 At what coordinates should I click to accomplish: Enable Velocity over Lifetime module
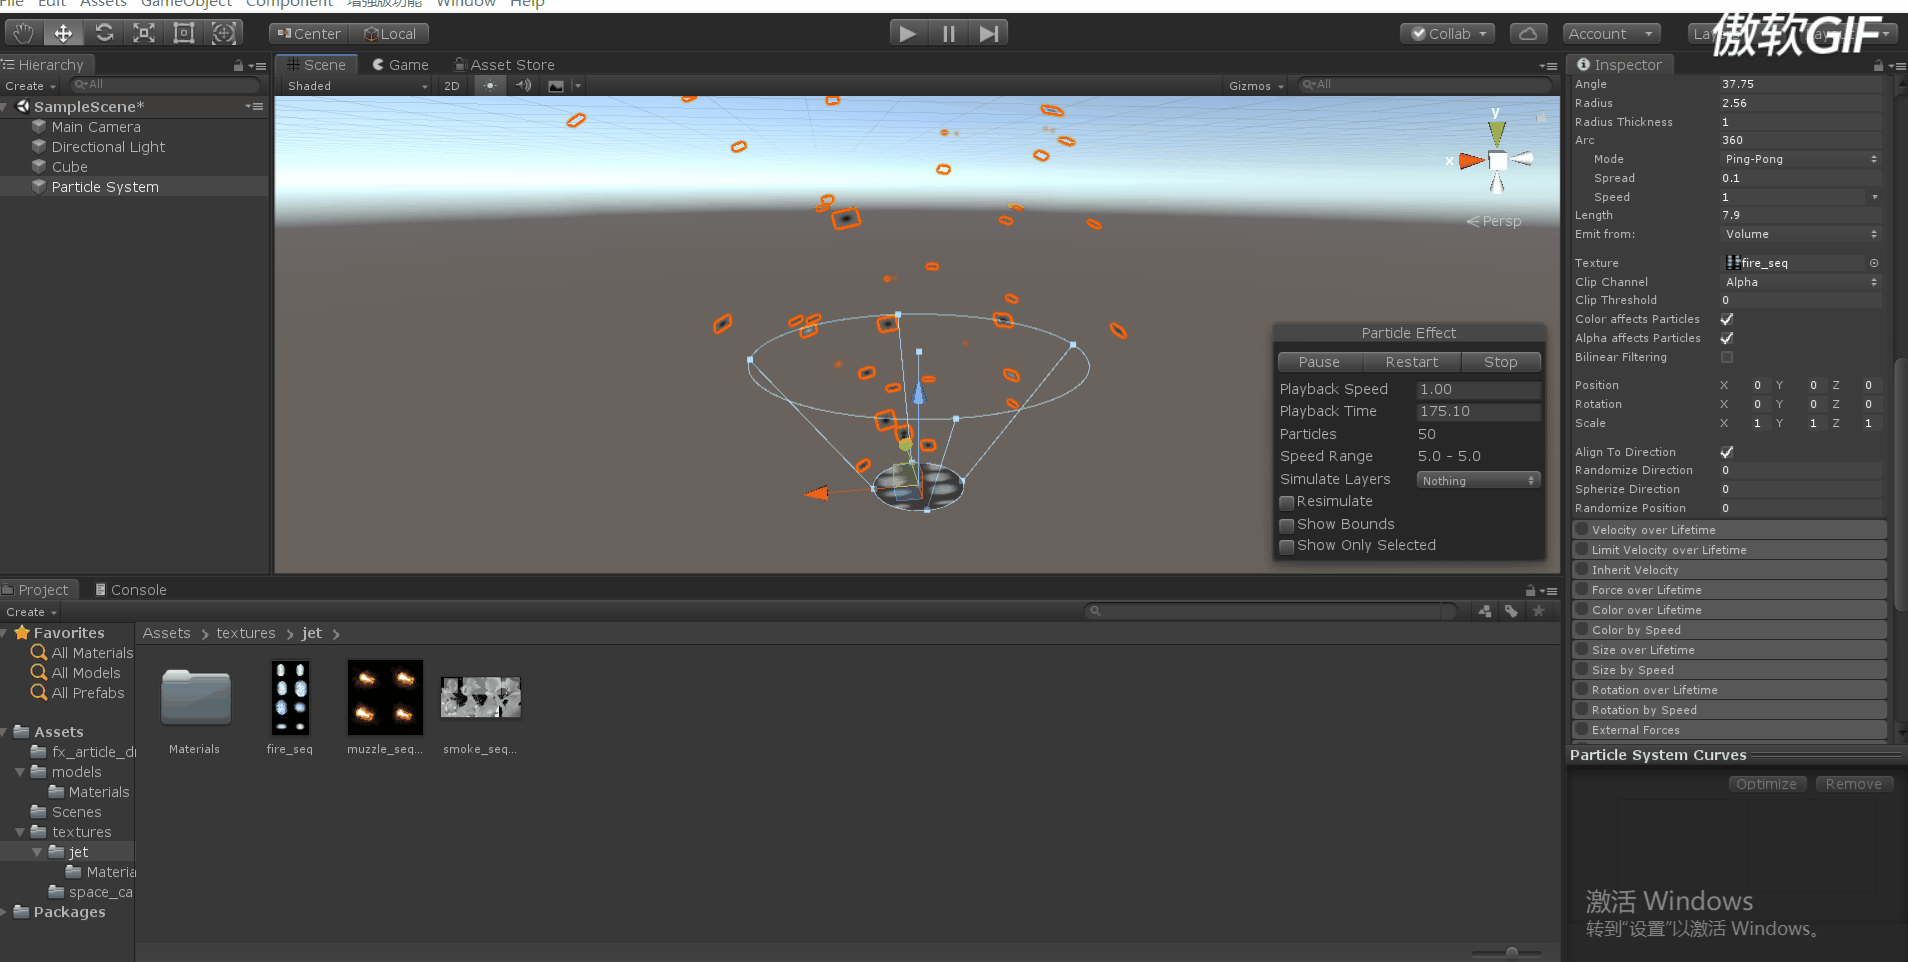pos(1582,530)
